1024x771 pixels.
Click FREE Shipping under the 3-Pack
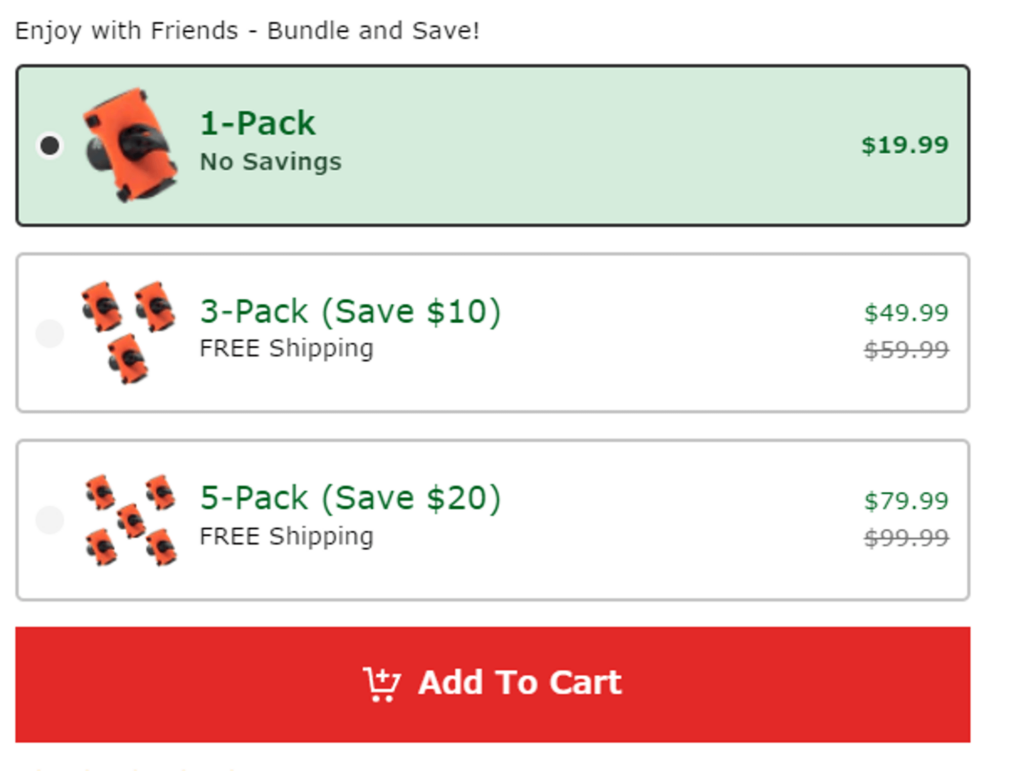[x=286, y=349]
